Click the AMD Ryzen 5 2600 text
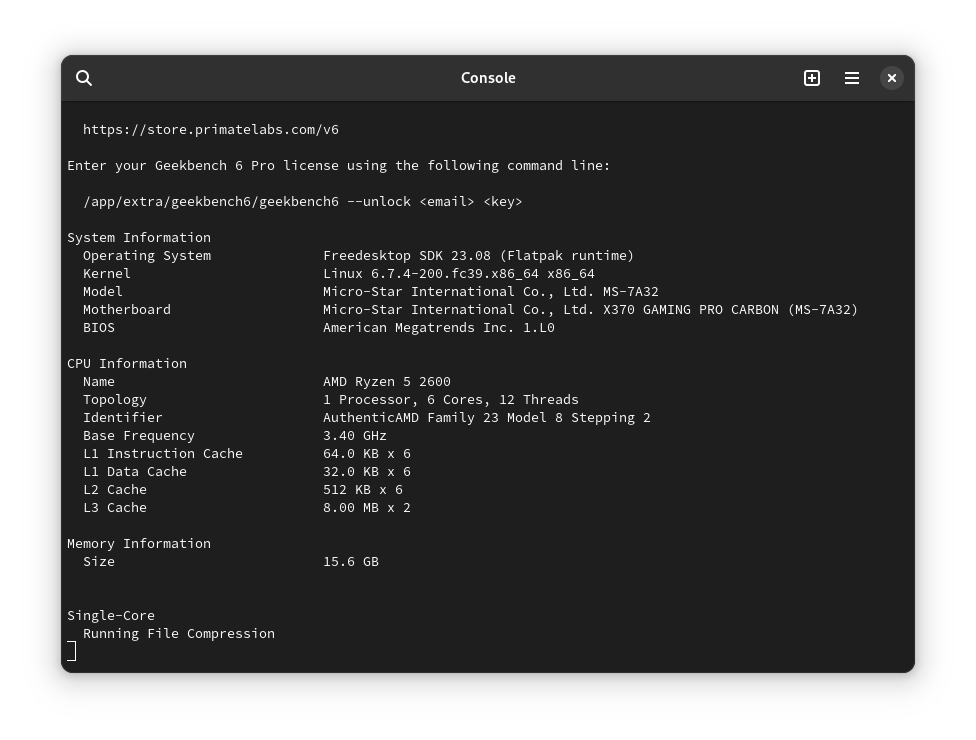 (x=386, y=382)
